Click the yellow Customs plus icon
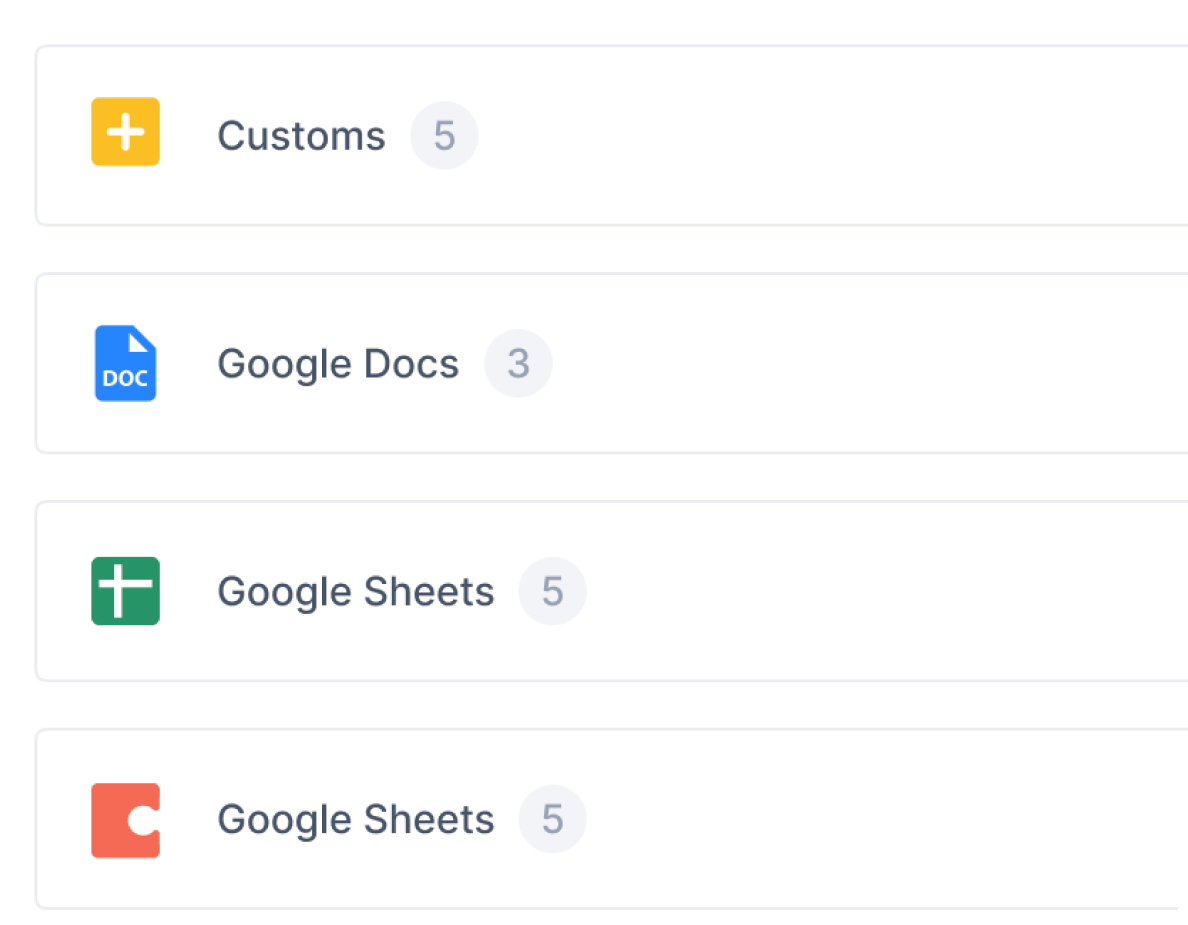Image resolution: width=1188 pixels, height=925 pixels. [x=125, y=131]
